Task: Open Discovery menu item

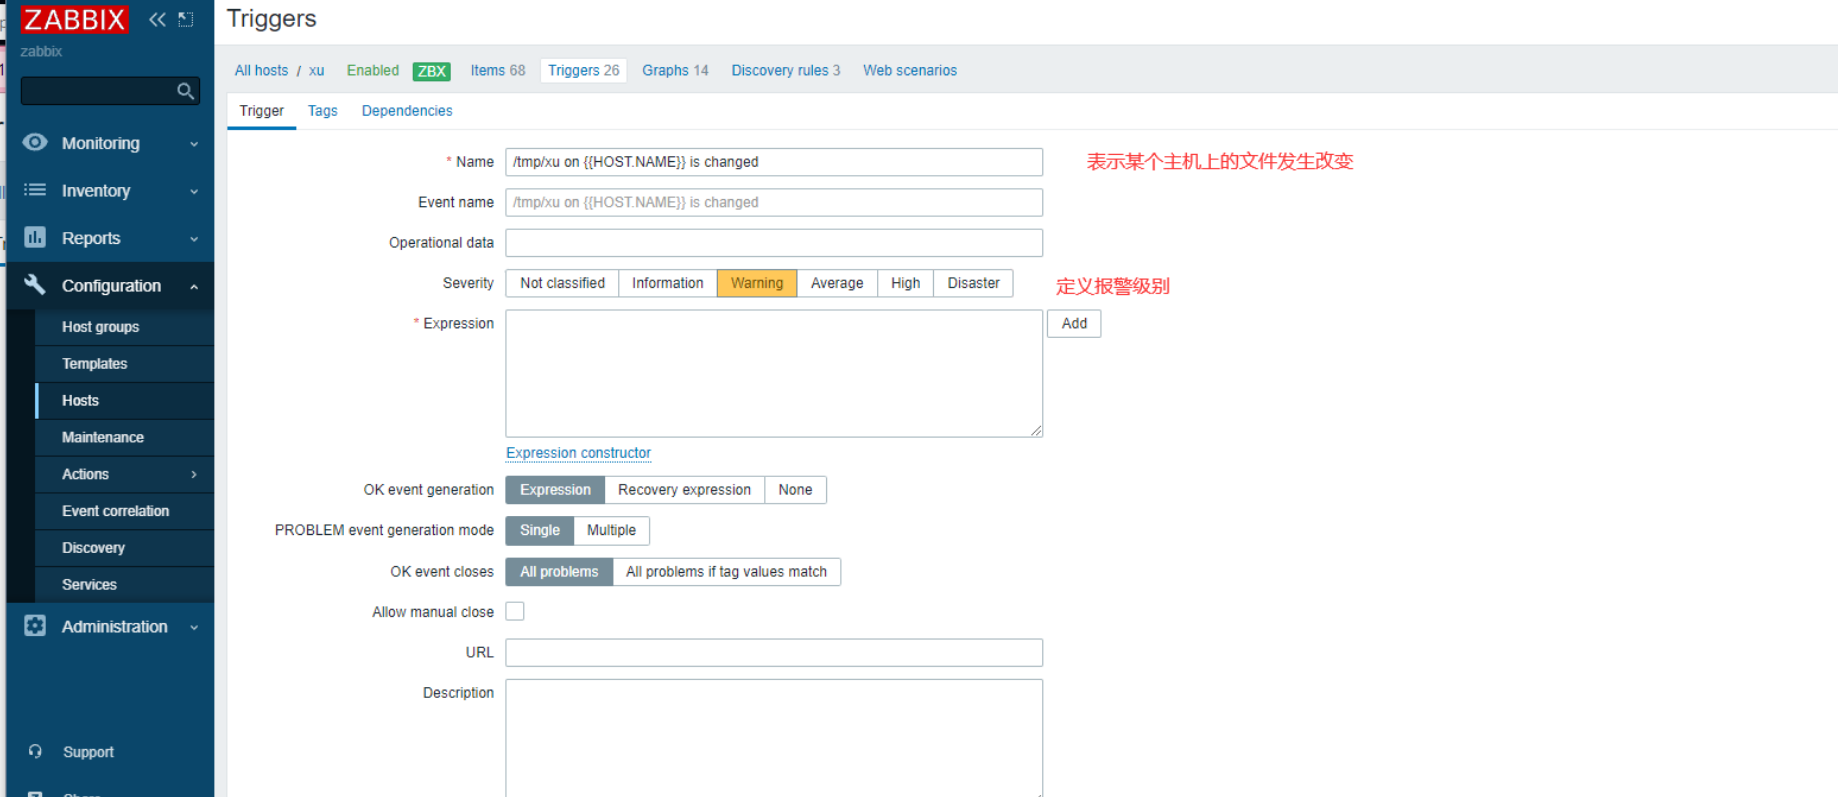Action: [124, 548]
